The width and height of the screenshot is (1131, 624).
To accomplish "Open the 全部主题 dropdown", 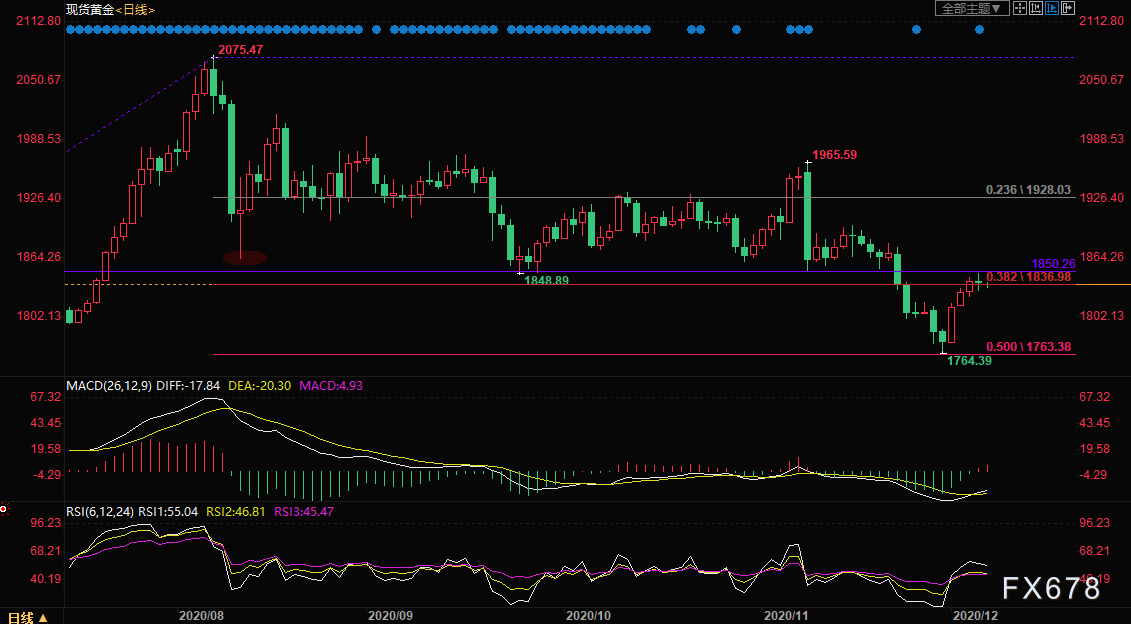I will 970,9.
